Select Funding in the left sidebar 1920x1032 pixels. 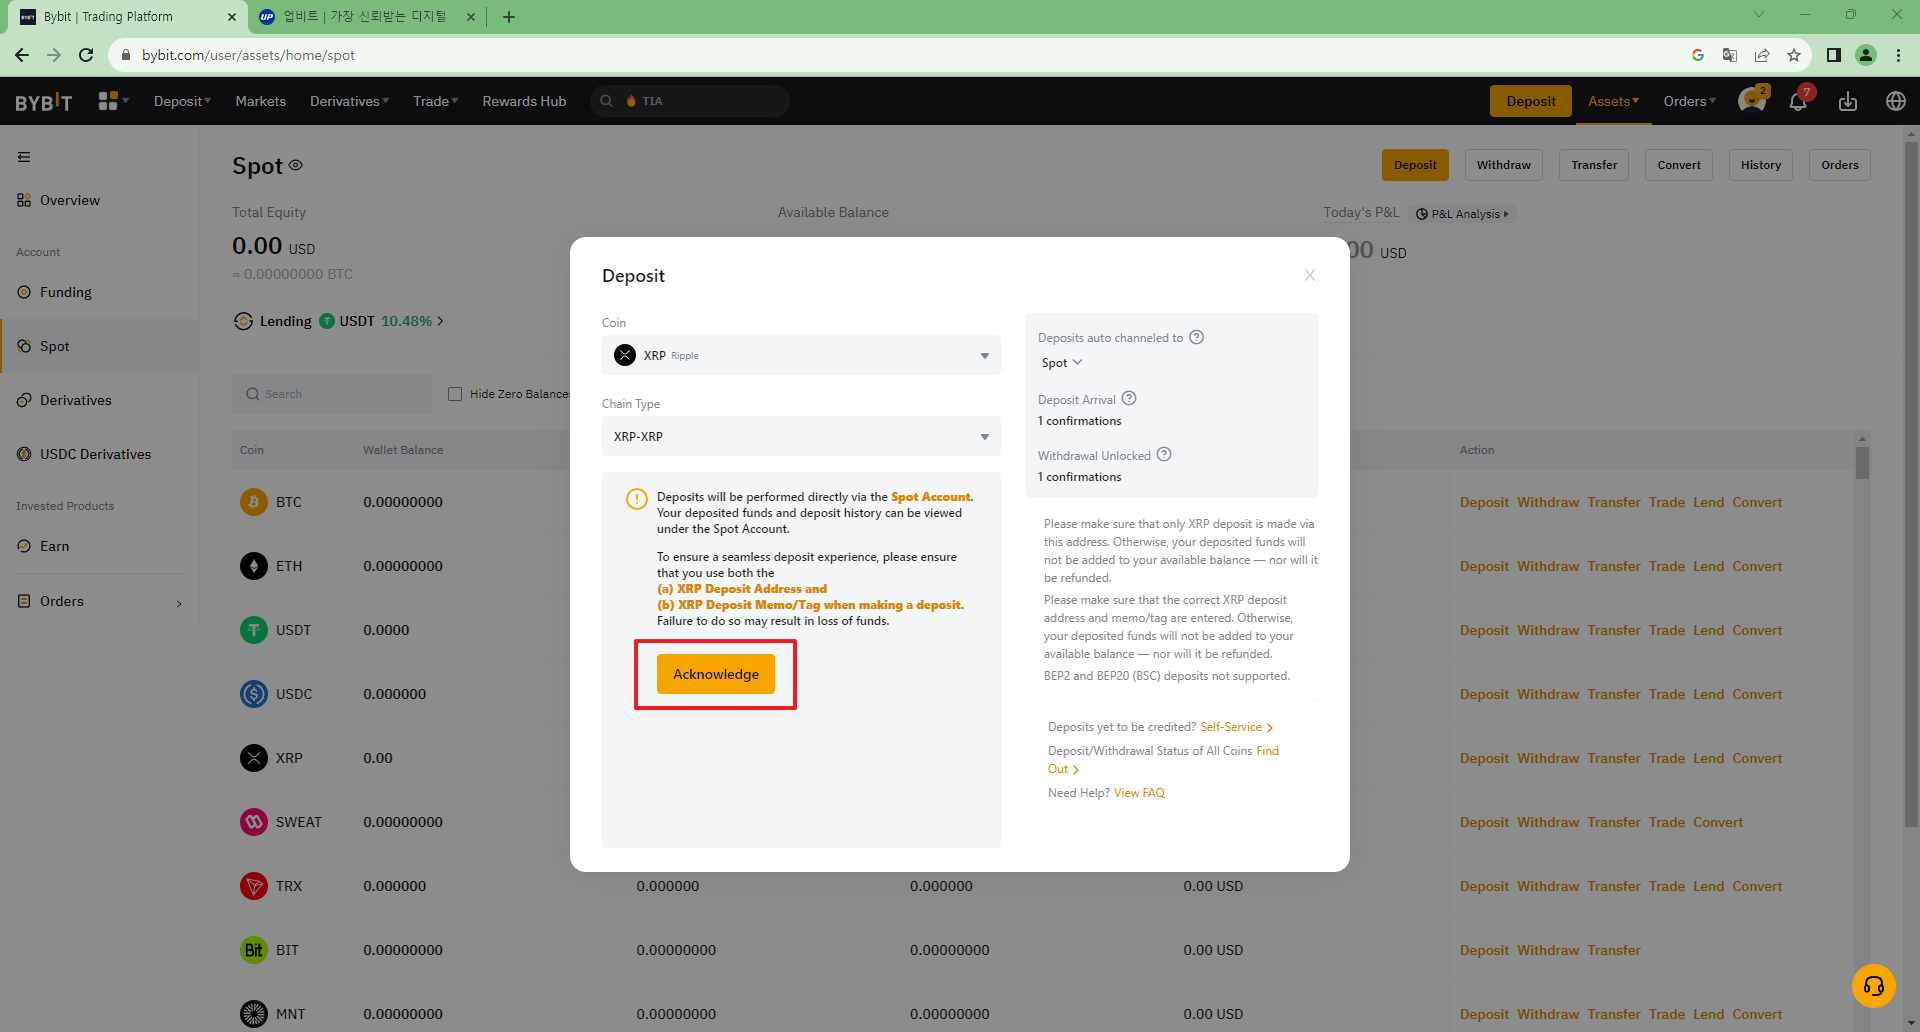(66, 292)
